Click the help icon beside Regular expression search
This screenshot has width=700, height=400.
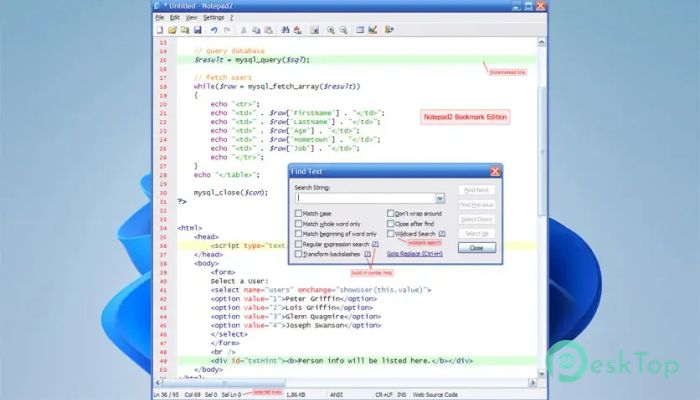(x=375, y=244)
